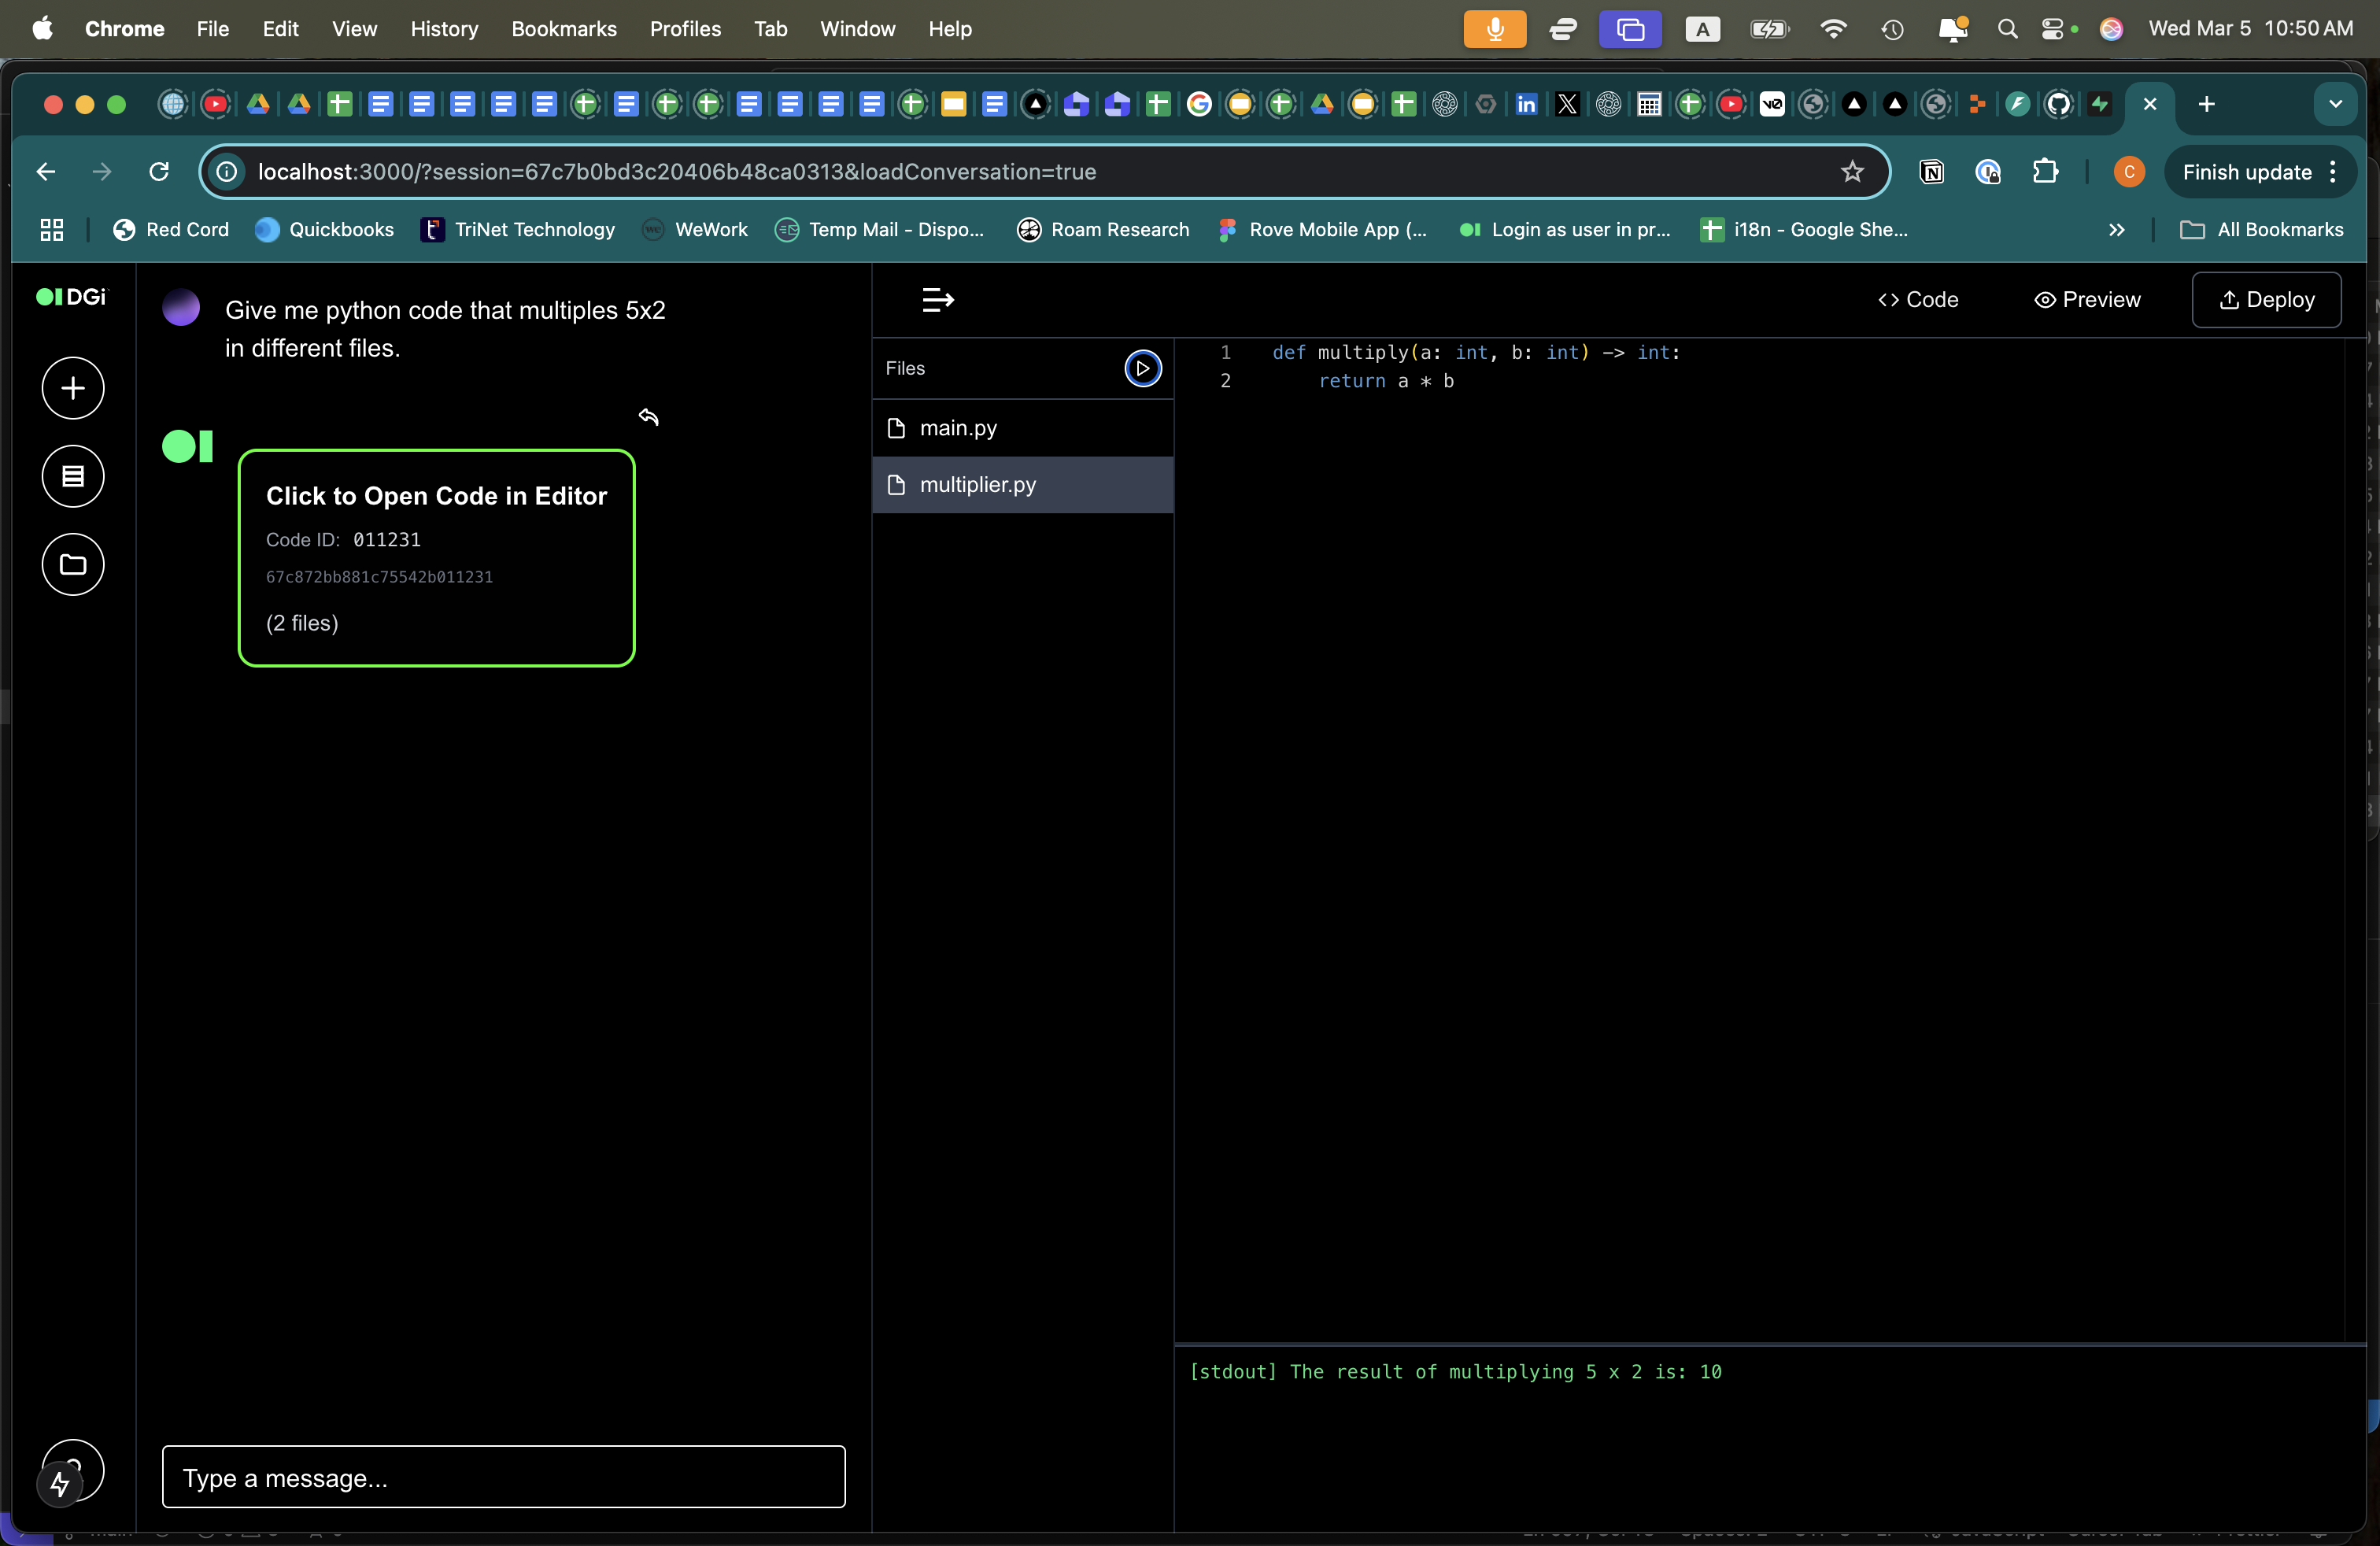Select main.py in the Files list
Image resolution: width=2380 pixels, height=1546 pixels.
[957, 428]
